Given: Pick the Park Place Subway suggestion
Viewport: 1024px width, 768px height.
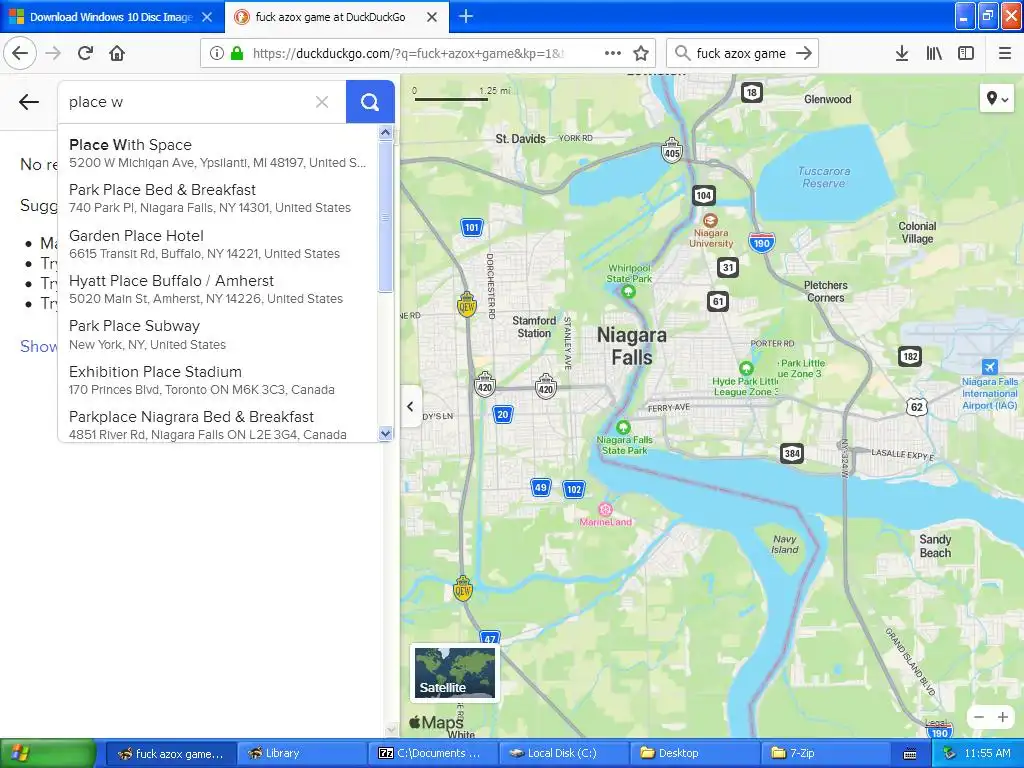Looking at the screenshot, I should [x=218, y=335].
